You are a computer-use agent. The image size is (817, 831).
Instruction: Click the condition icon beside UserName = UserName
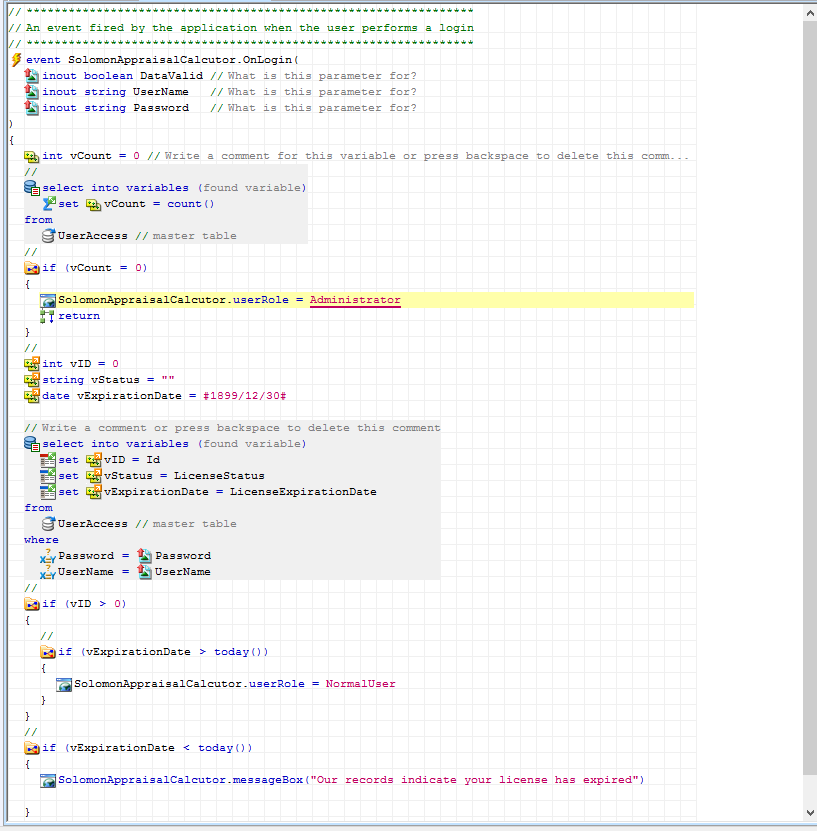pyautogui.click(x=48, y=572)
